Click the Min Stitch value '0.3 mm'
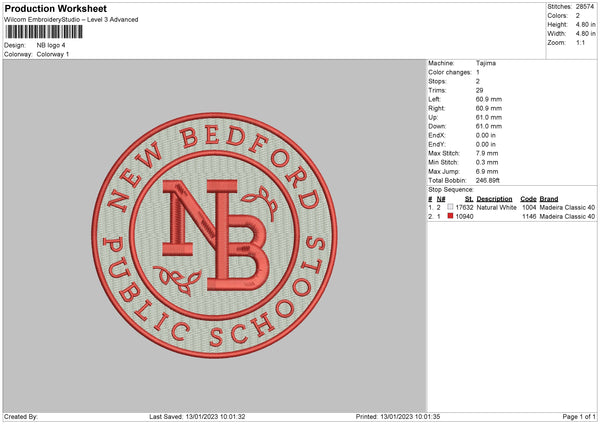The height and width of the screenshot is (424, 600). (487, 163)
